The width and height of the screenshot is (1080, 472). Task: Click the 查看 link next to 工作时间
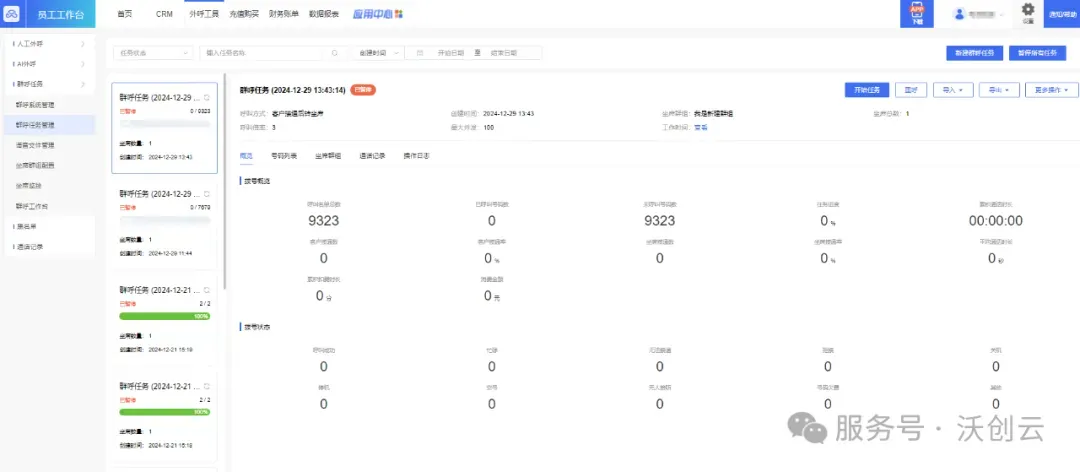pyautogui.click(x=700, y=127)
